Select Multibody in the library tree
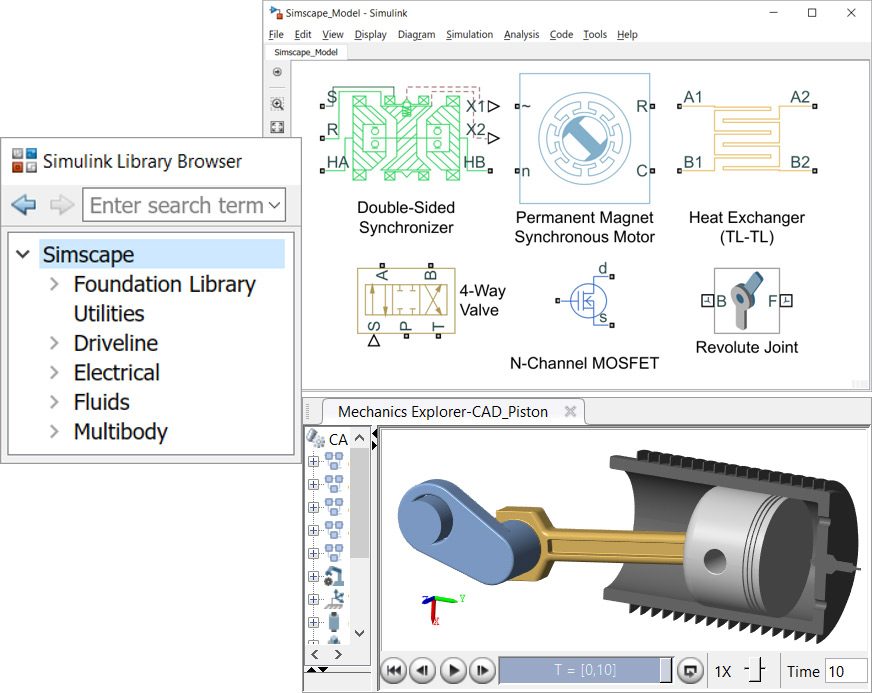Viewport: 872px width, 693px height. point(121,432)
